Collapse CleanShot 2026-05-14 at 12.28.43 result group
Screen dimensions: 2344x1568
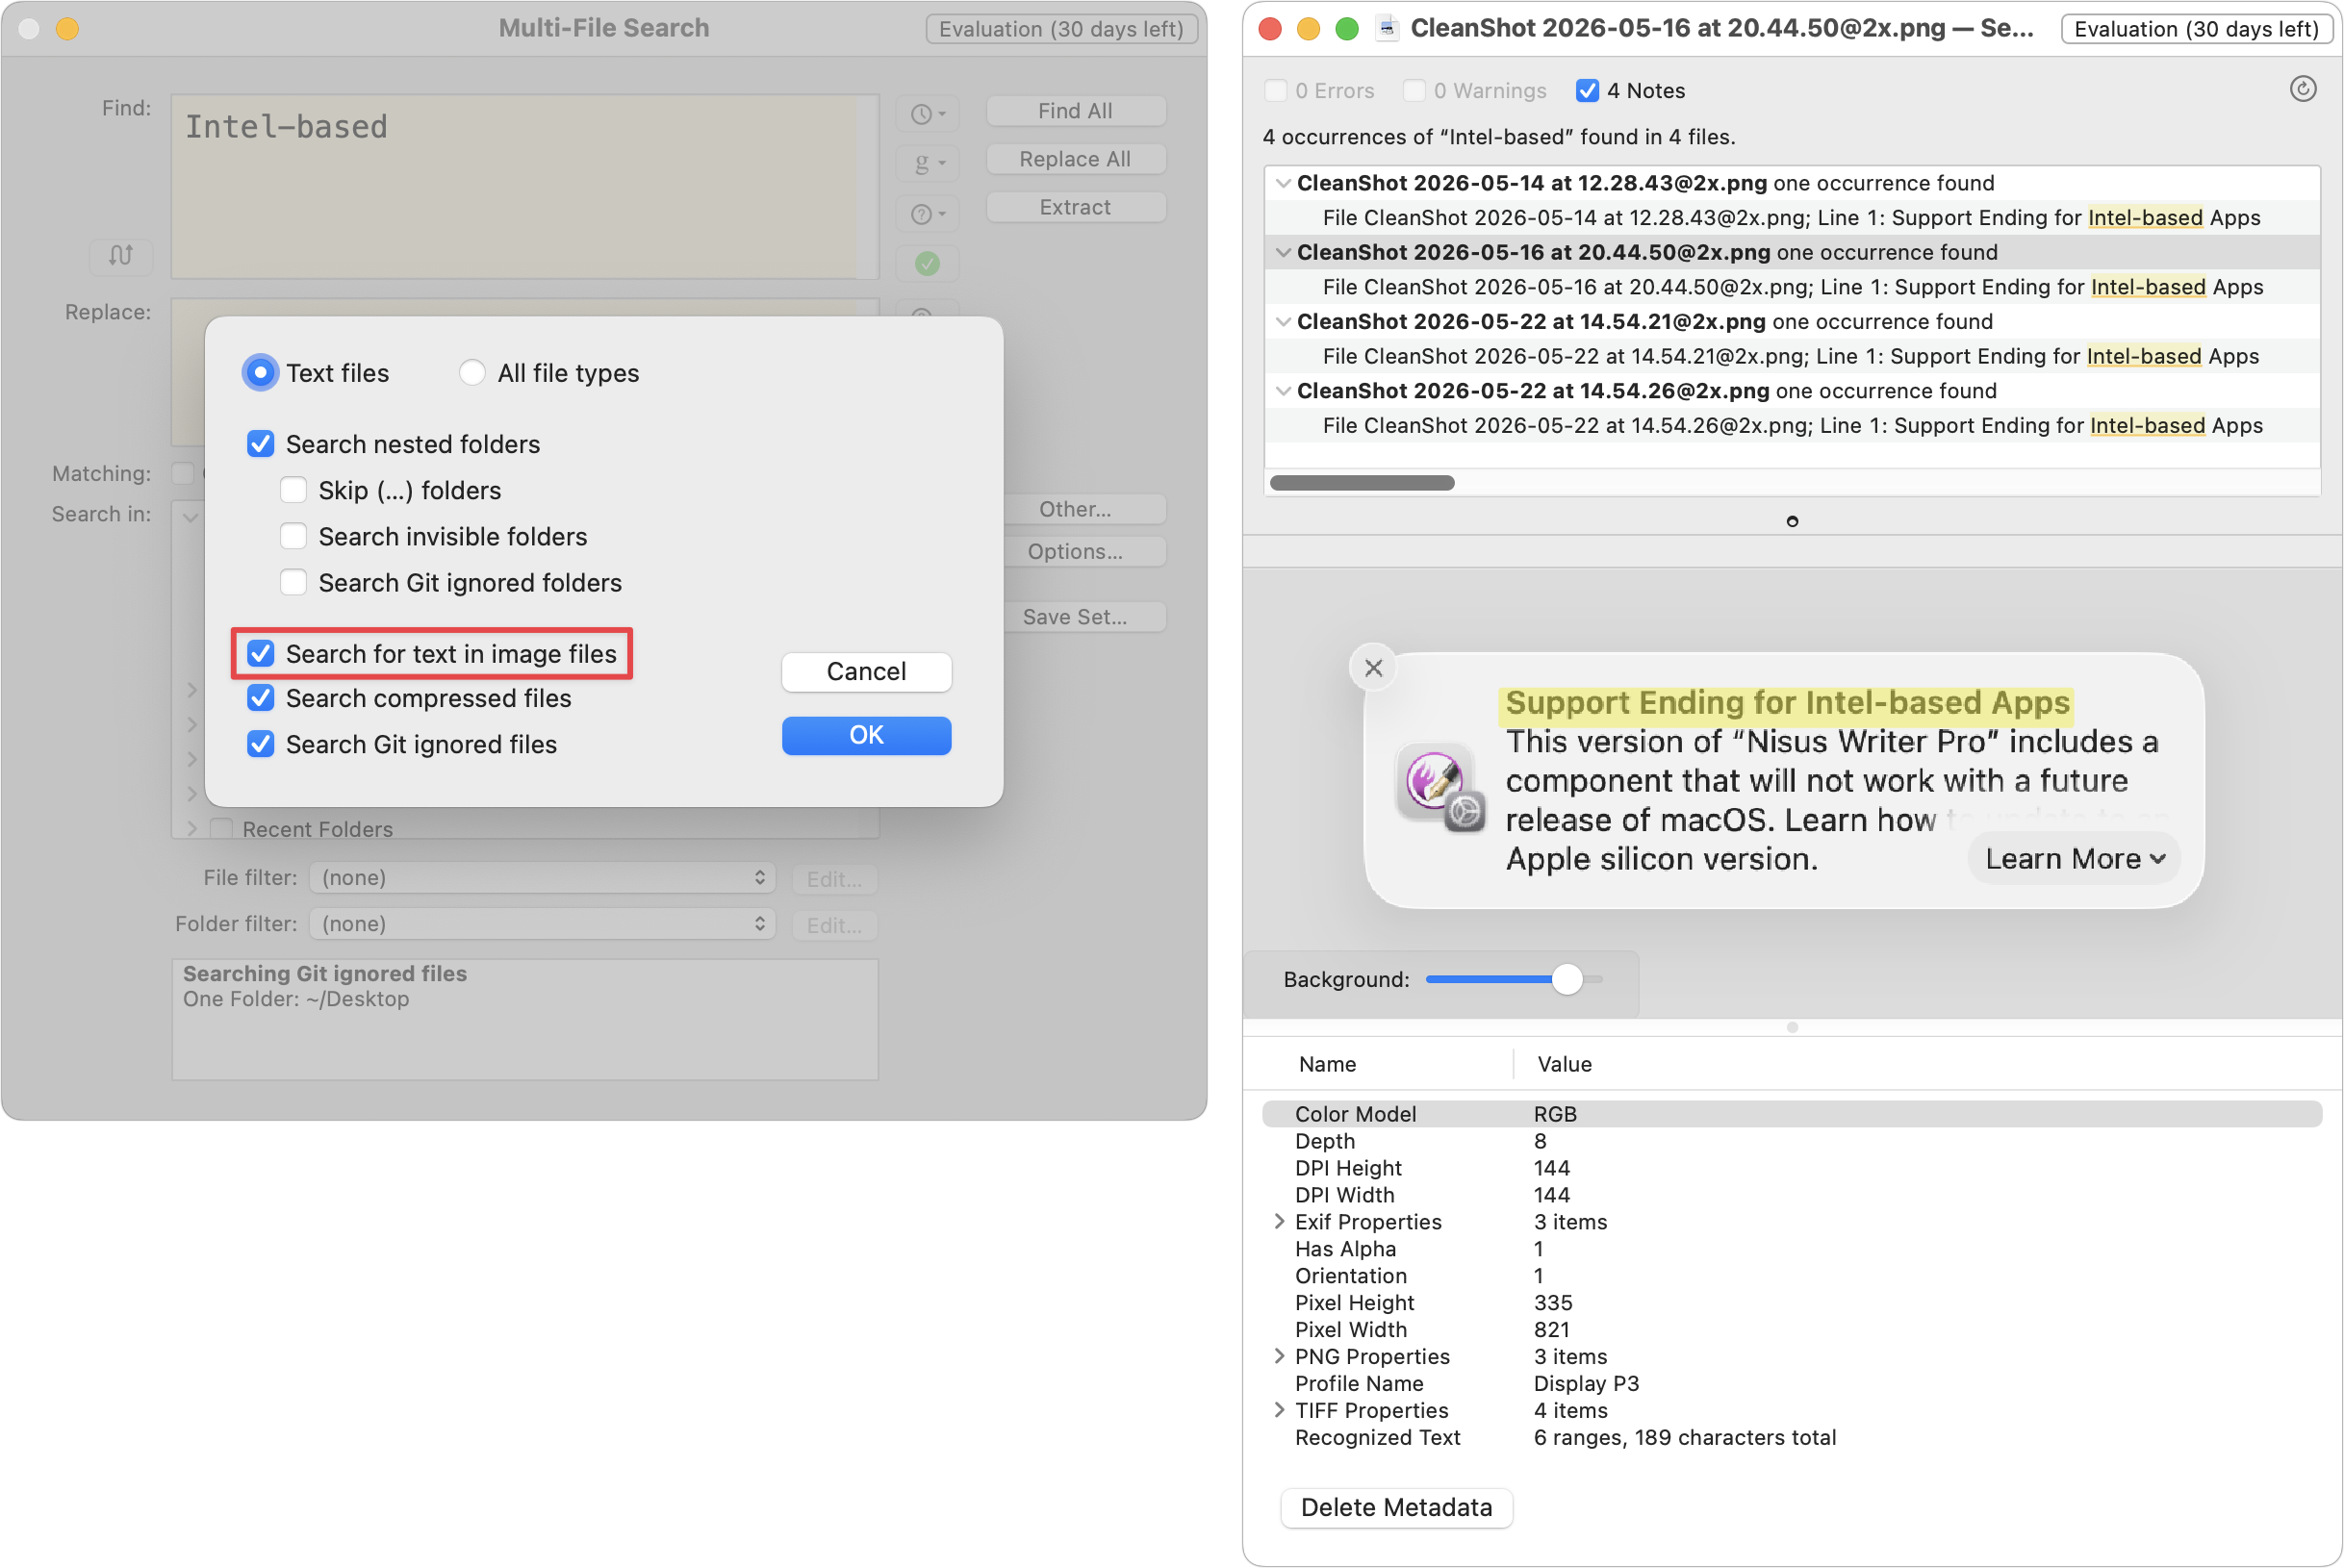coord(1283,183)
